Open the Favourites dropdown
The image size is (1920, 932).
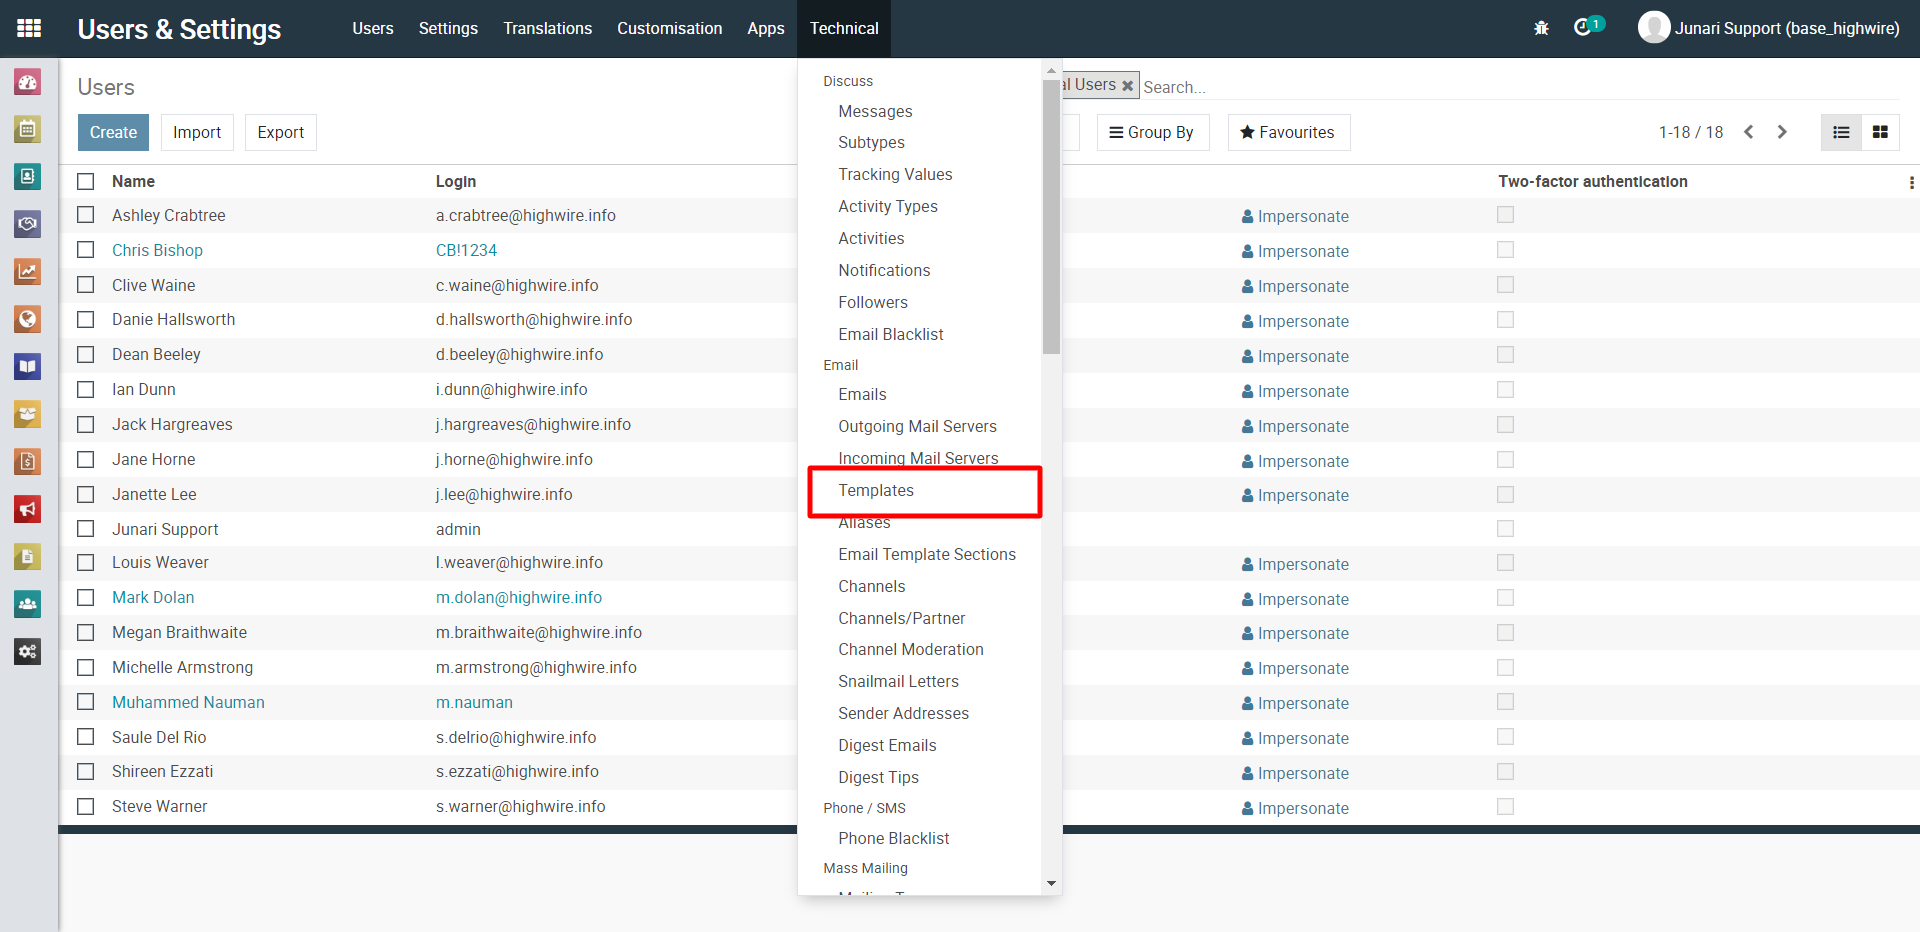point(1288,132)
